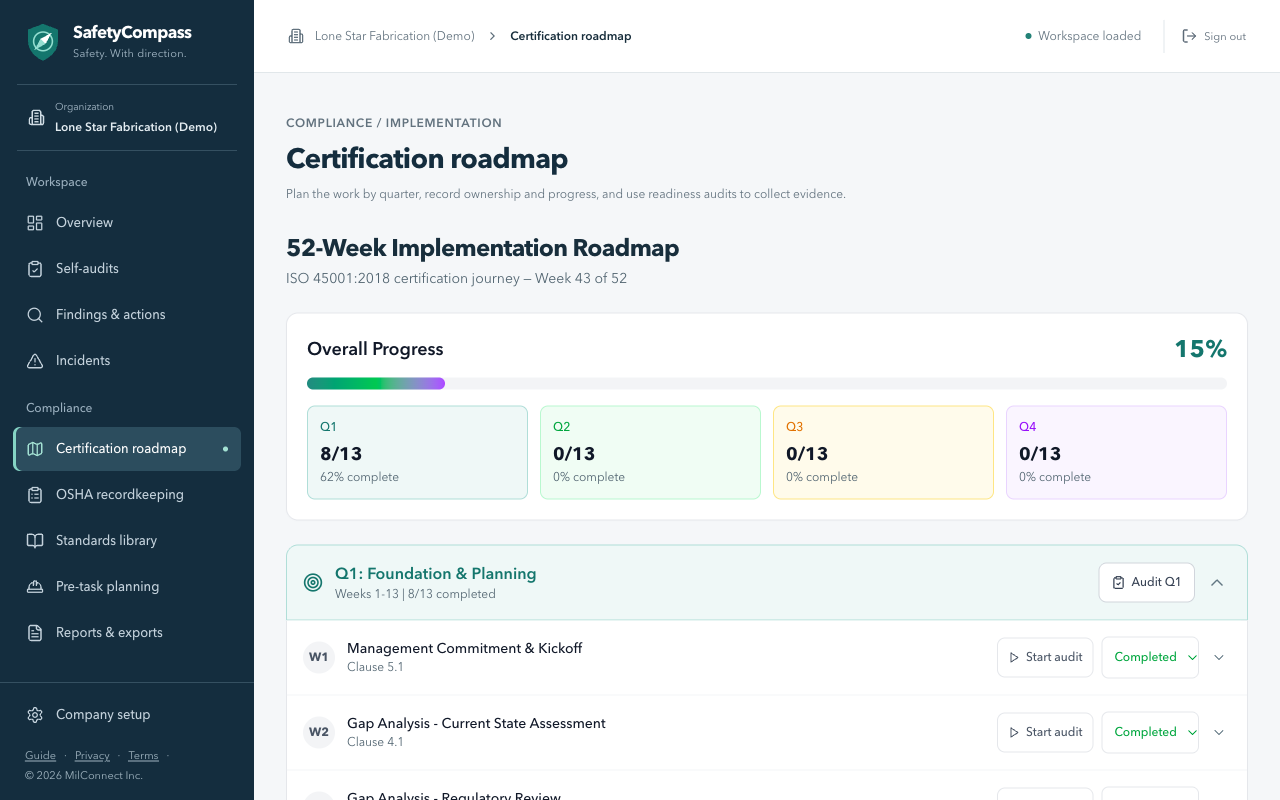Click the Pre-task planning hard hat icon

35,587
